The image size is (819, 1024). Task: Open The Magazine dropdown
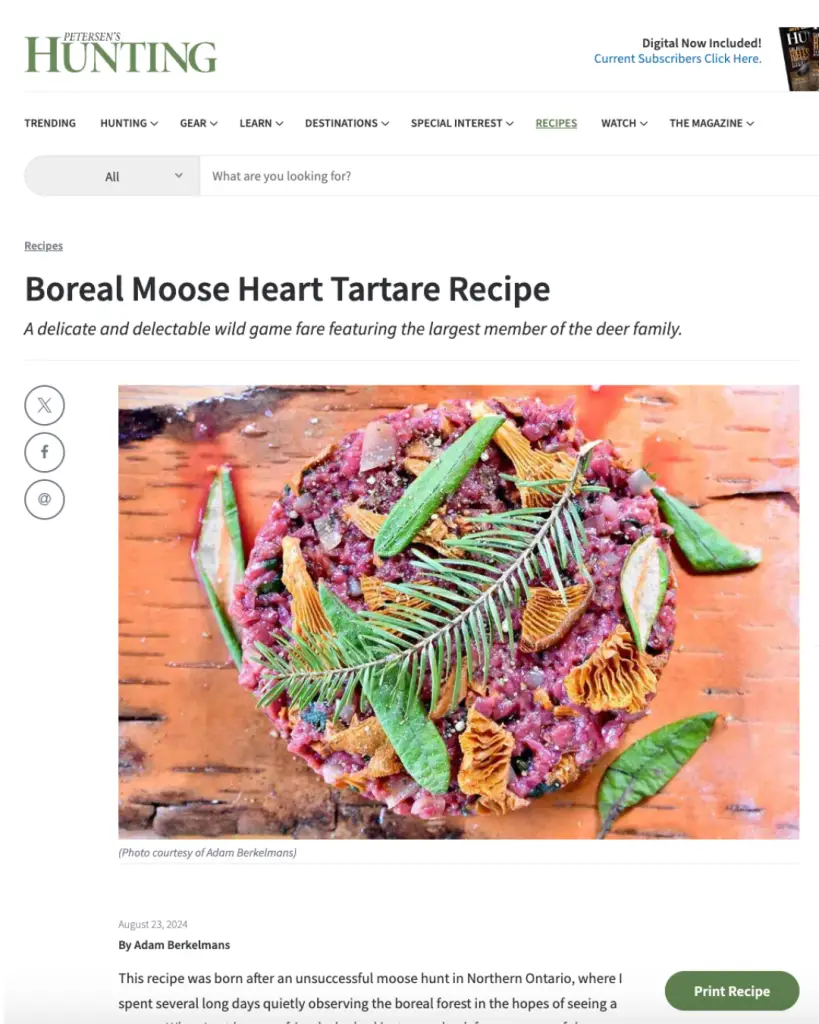(711, 123)
